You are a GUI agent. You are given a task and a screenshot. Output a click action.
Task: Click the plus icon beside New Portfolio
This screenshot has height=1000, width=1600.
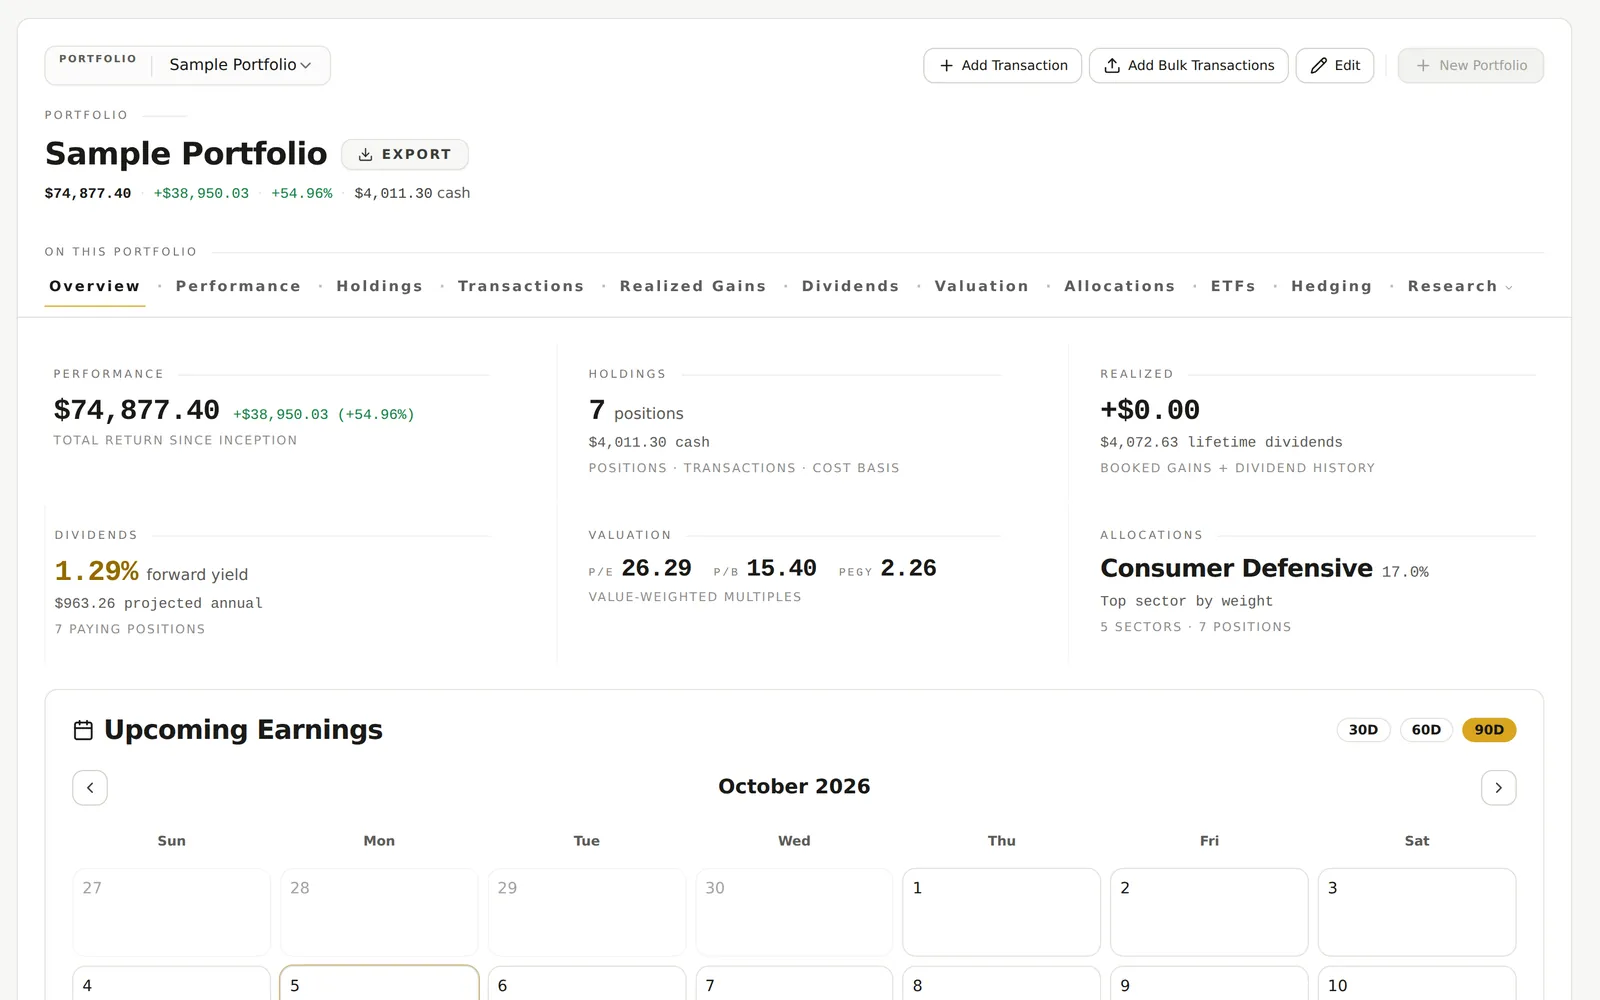click(x=1423, y=66)
